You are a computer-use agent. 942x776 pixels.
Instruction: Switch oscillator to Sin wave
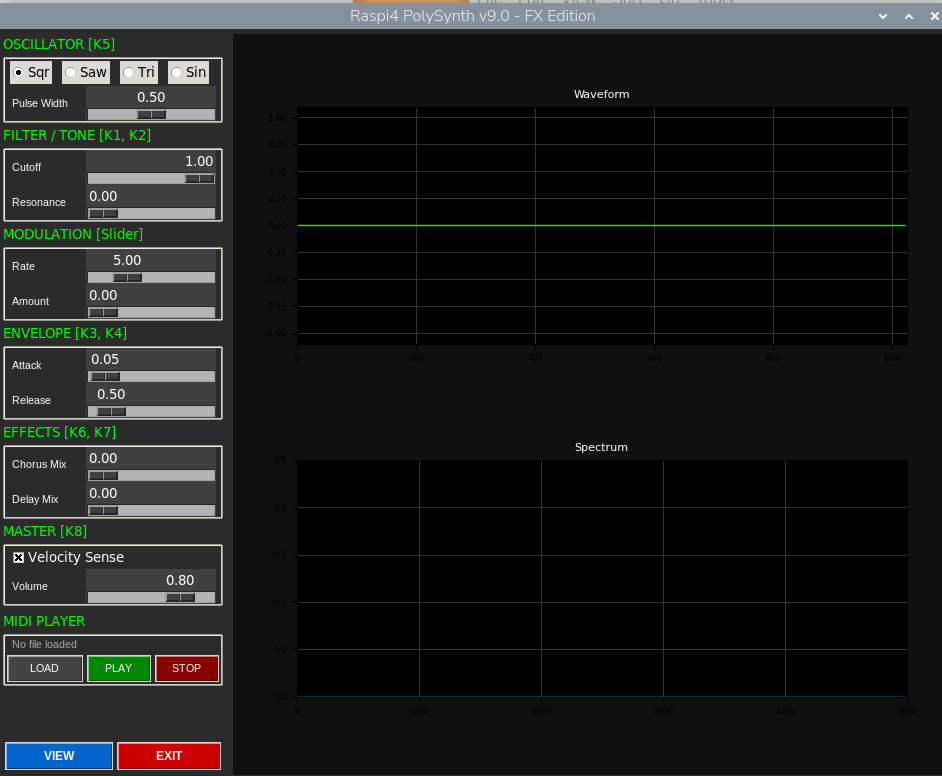click(188, 72)
